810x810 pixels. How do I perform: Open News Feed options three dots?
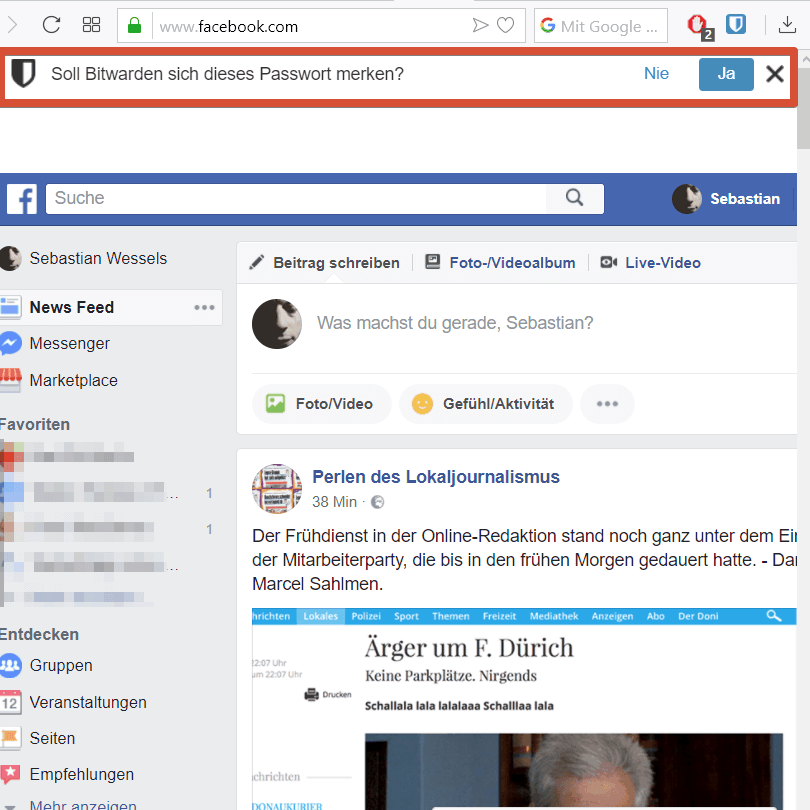pyautogui.click(x=204, y=307)
